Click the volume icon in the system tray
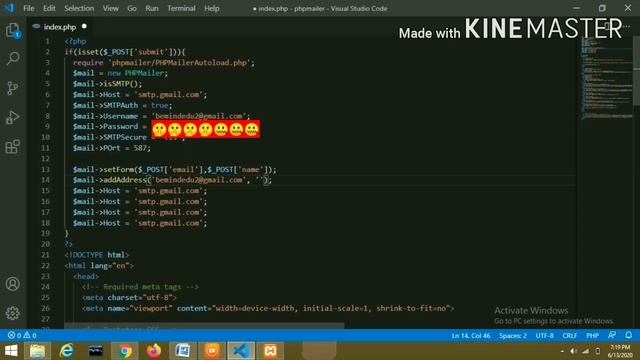The image size is (640, 360). point(573,351)
